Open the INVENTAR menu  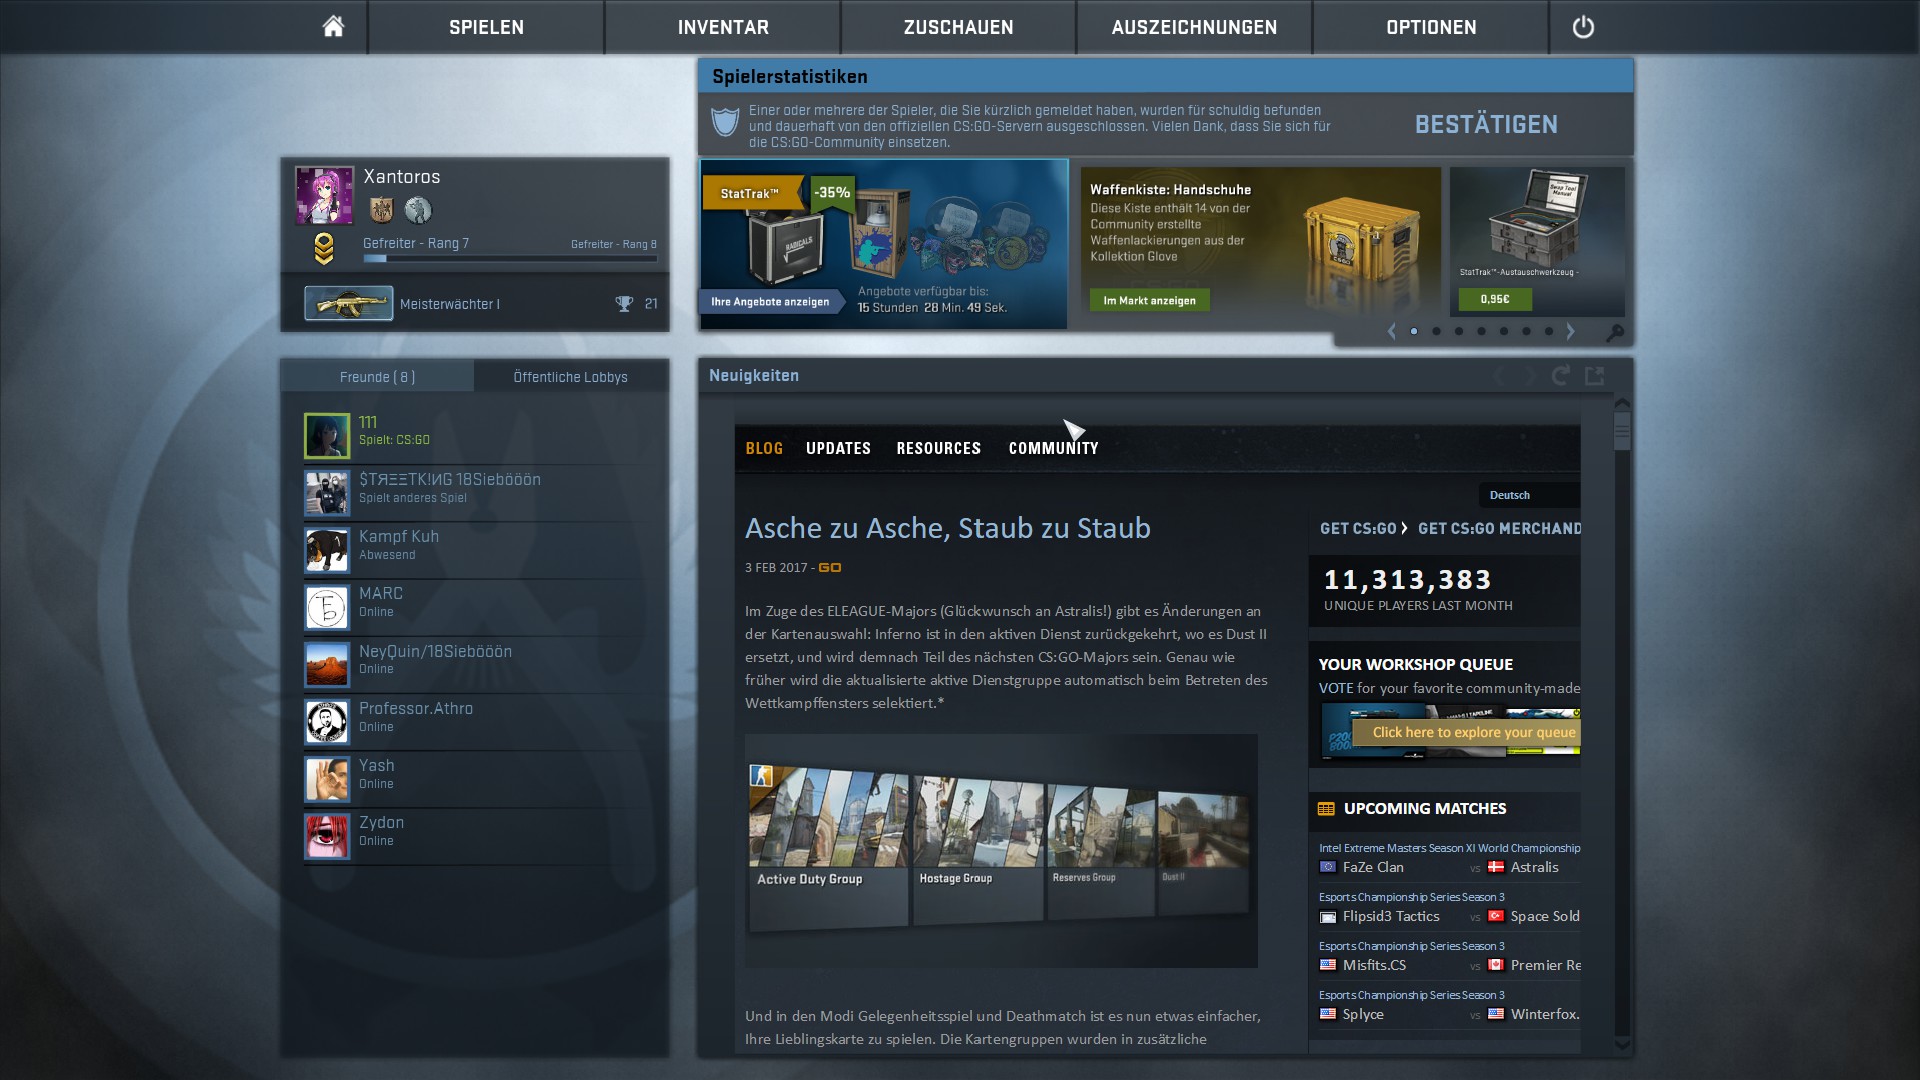(723, 27)
